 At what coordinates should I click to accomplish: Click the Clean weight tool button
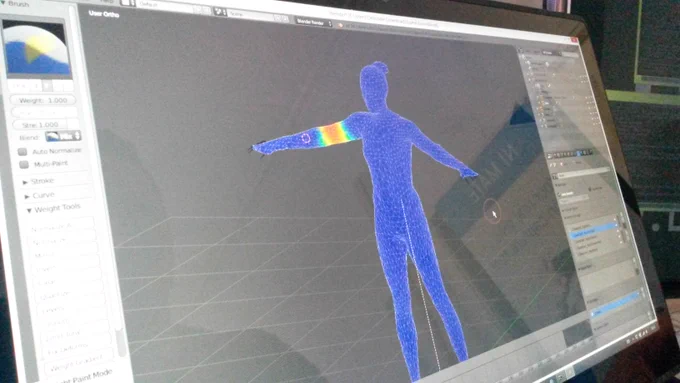pos(69,282)
